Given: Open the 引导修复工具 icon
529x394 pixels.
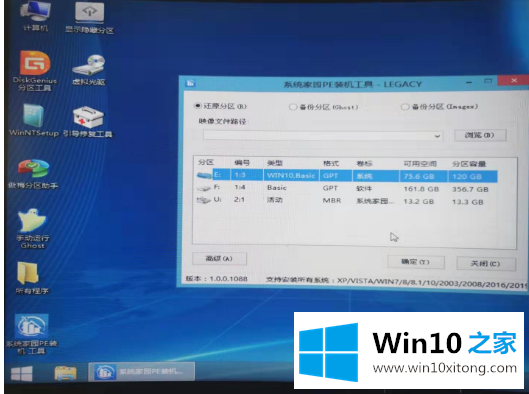Looking at the screenshot, I should (88, 122).
